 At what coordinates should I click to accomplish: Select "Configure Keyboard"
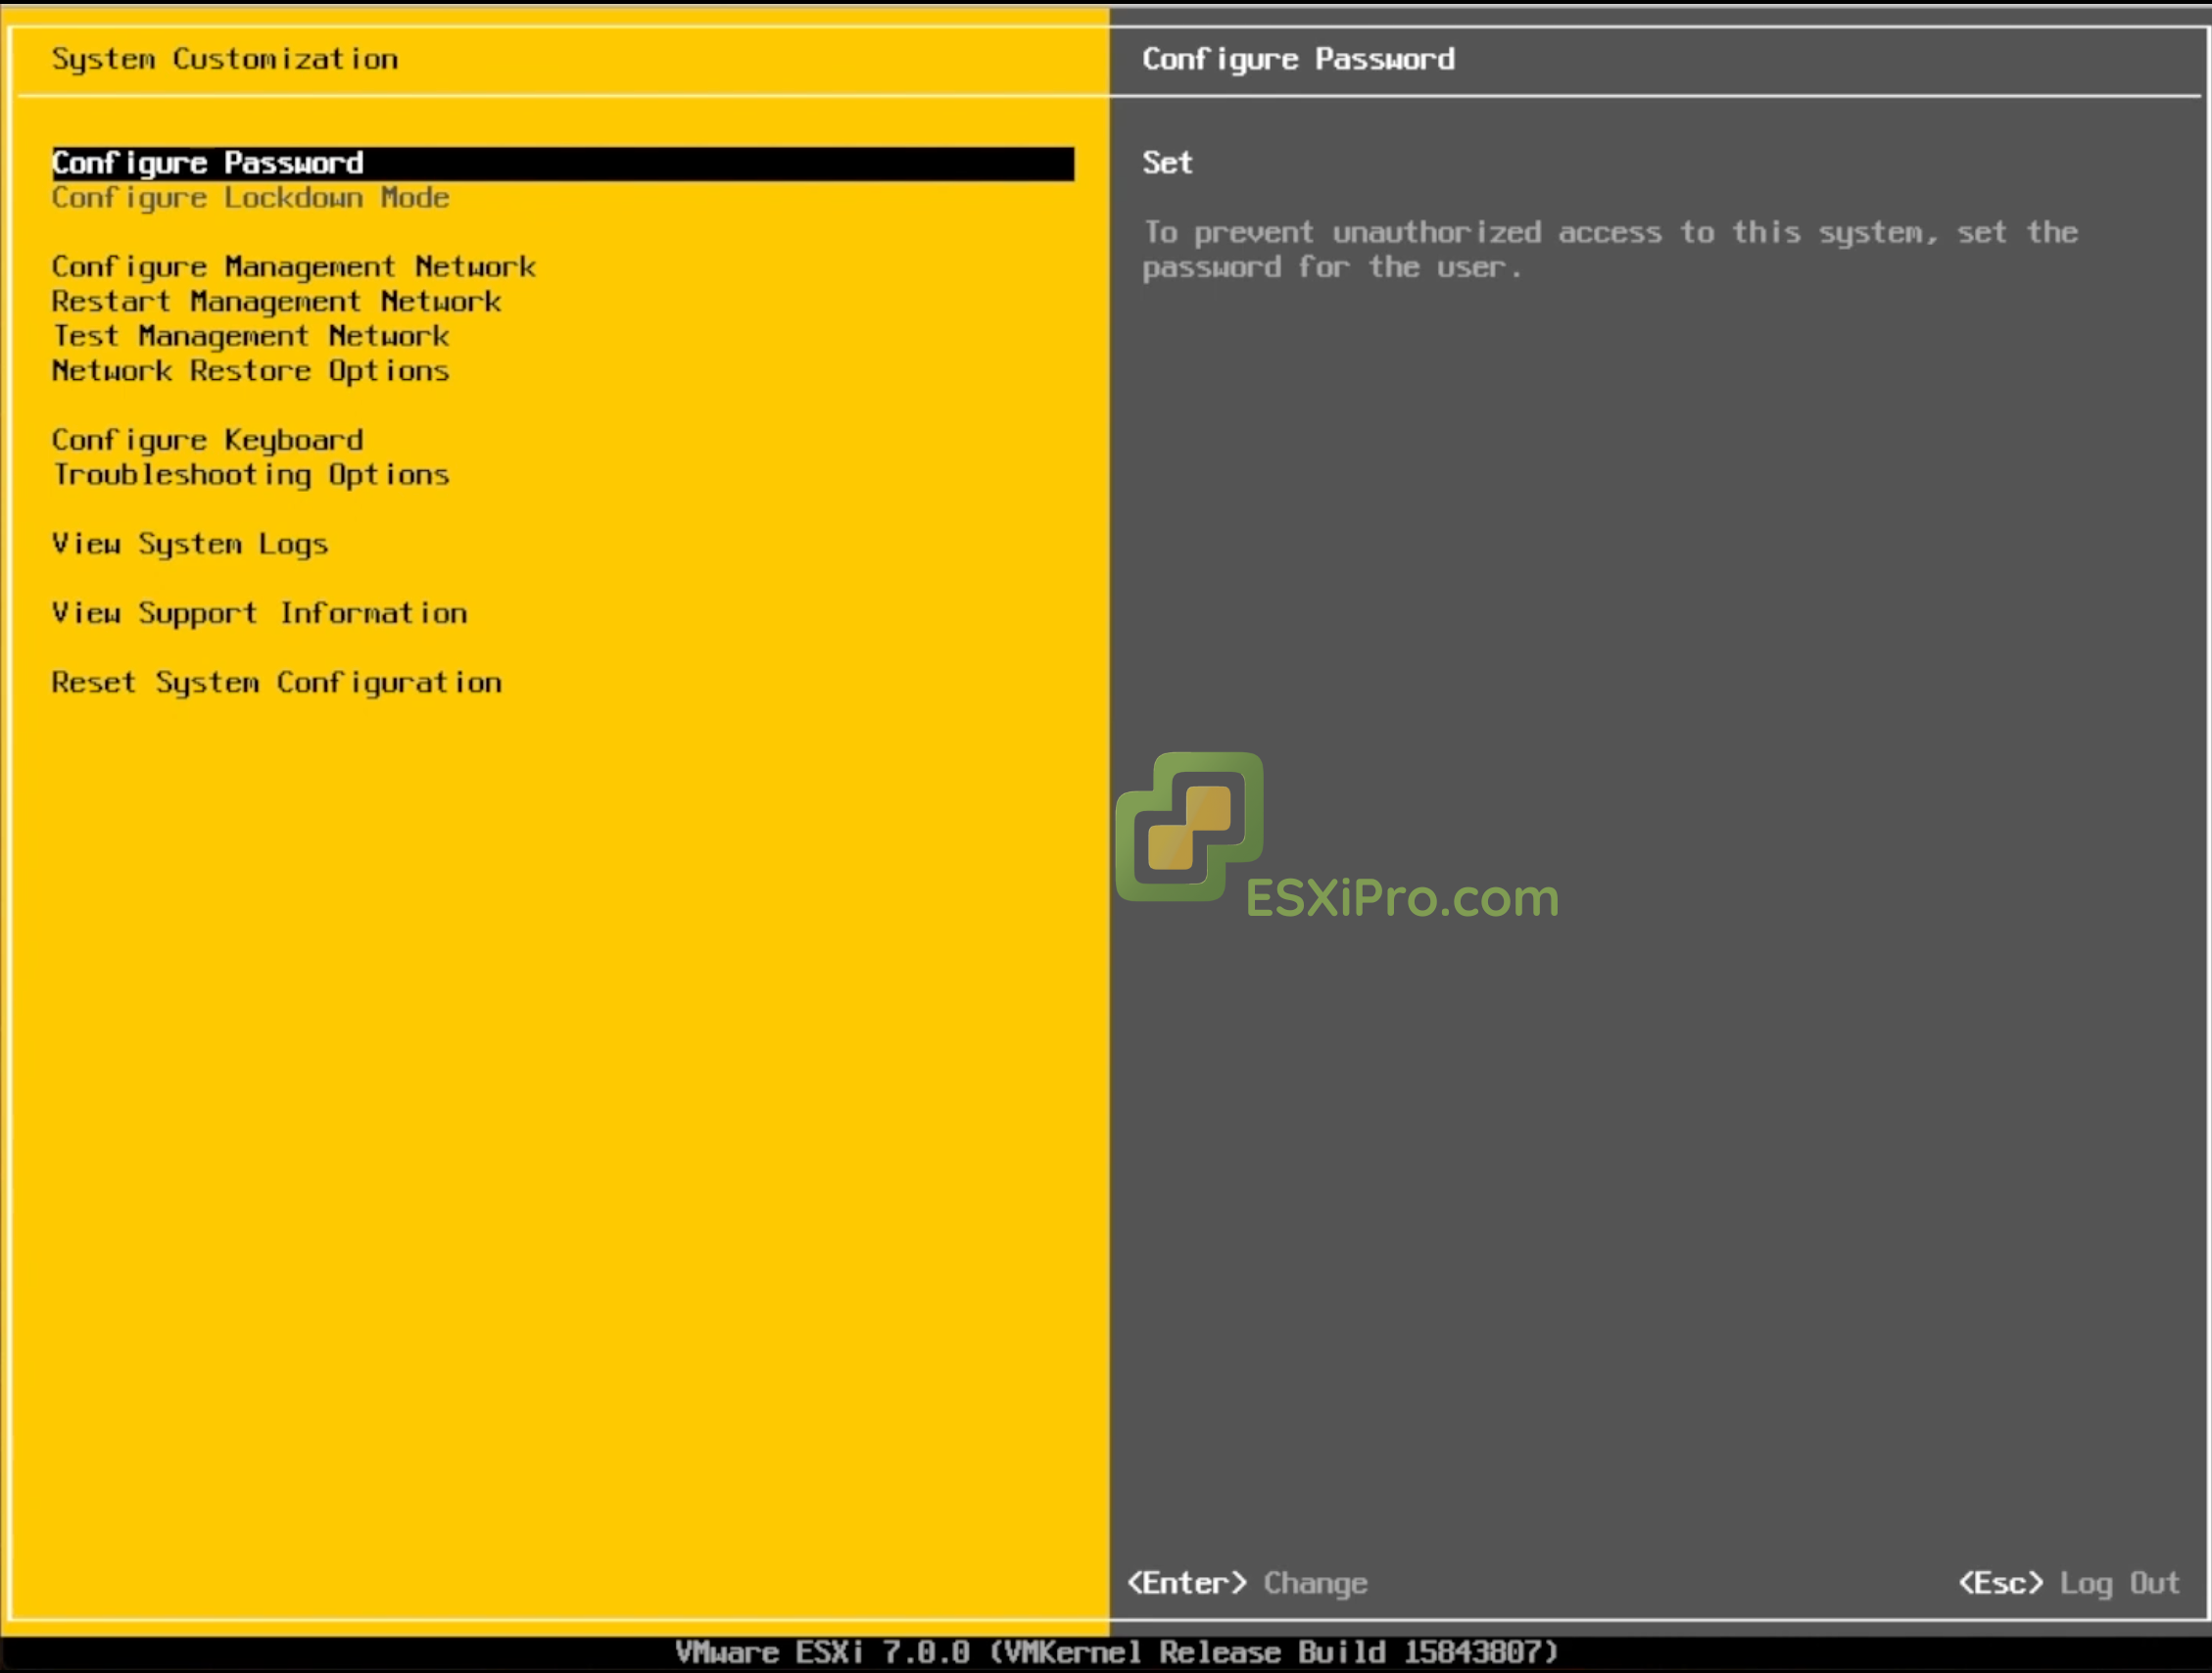coord(207,439)
